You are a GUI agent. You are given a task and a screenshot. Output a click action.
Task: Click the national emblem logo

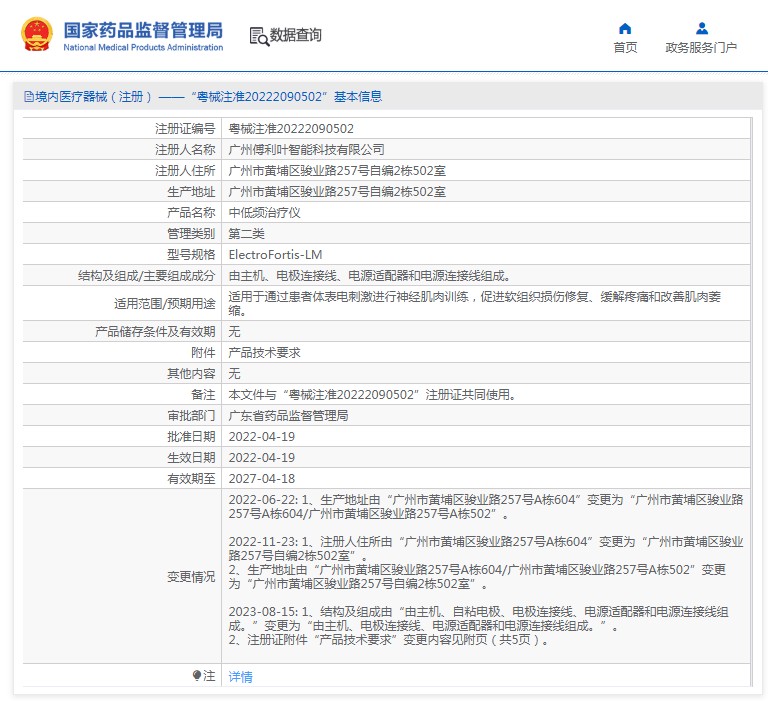click(x=37, y=35)
